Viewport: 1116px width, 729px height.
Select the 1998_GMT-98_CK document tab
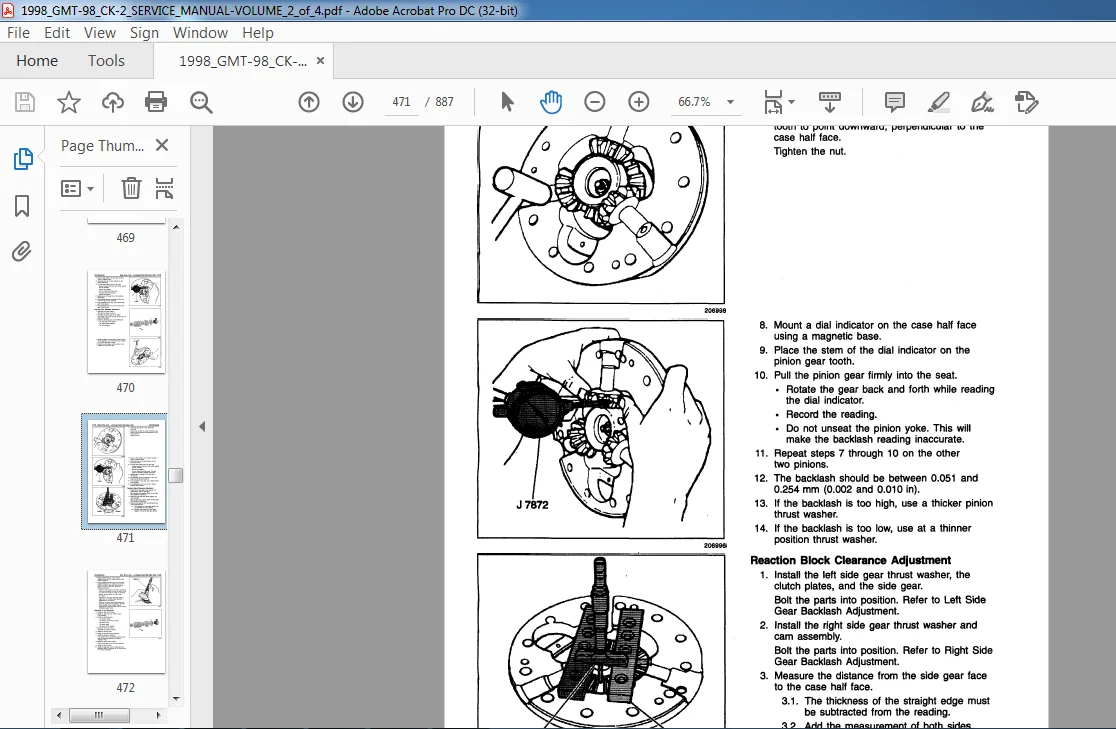[243, 61]
